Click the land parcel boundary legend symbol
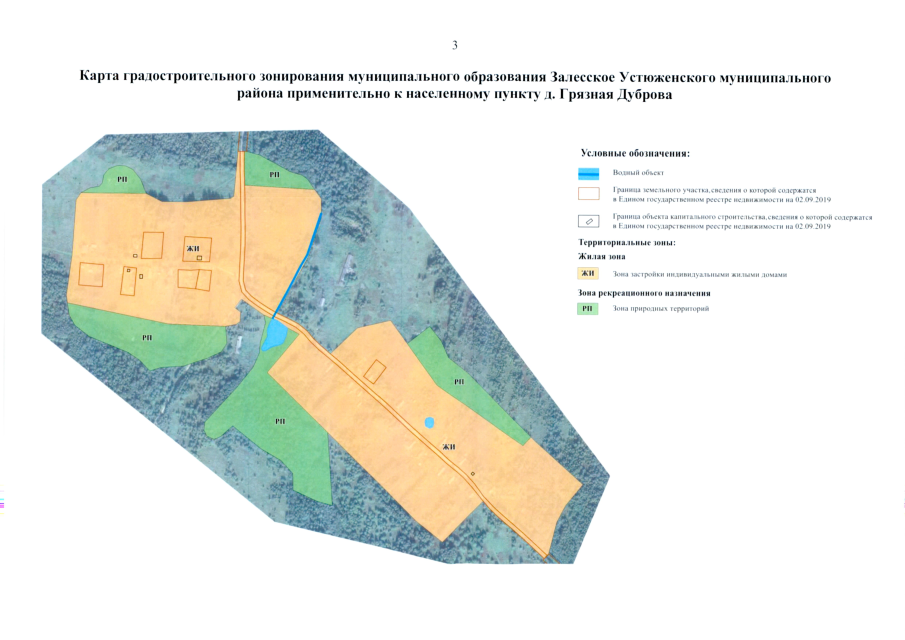Viewport: 905px width, 640px height. (x=588, y=194)
